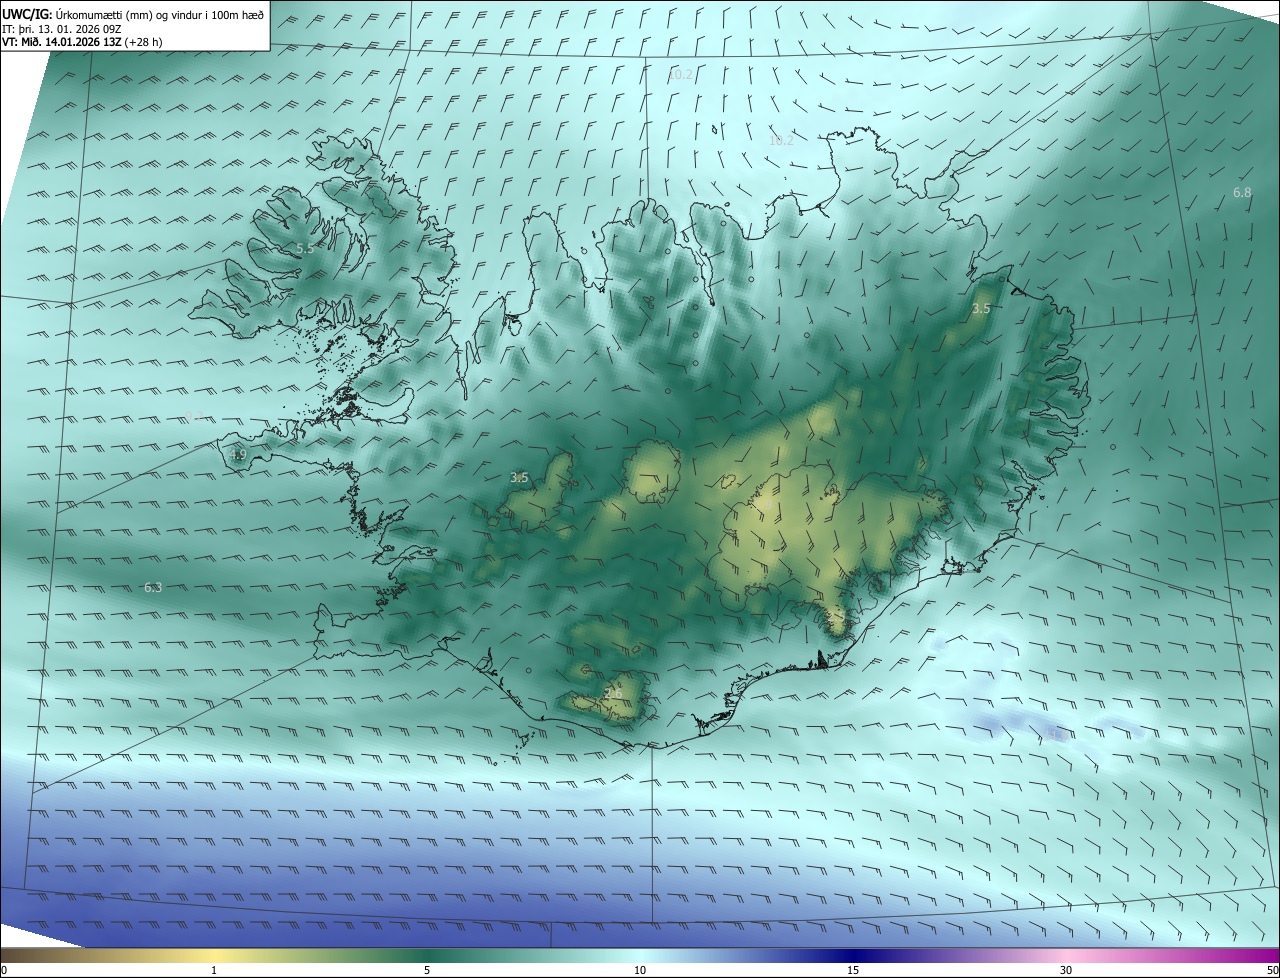Click the 5.5 value over the Westfjords
1280x978 pixels.
pos(305,248)
